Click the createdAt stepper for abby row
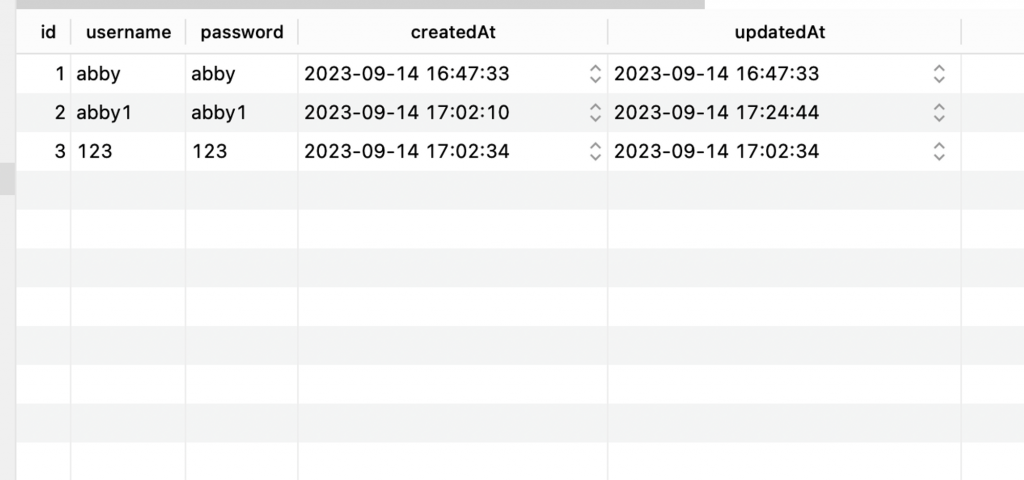 [595, 74]
